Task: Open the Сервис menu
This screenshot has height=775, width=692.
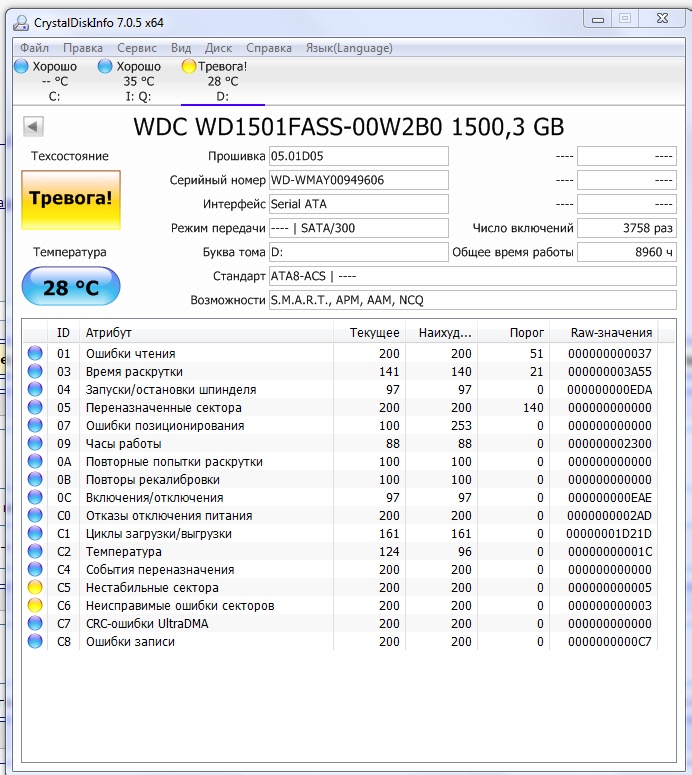Action: click(137, 48)
